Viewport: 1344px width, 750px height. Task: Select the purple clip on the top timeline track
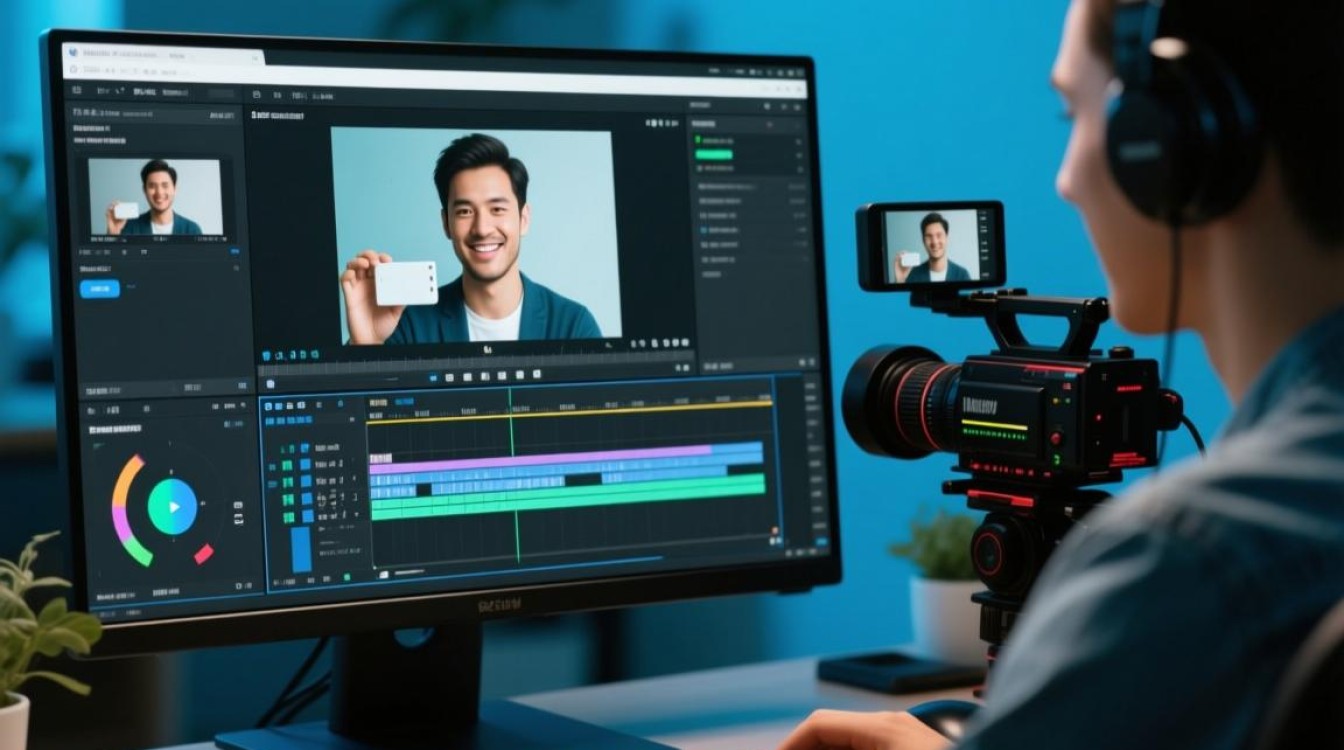(x=542, y=459)
